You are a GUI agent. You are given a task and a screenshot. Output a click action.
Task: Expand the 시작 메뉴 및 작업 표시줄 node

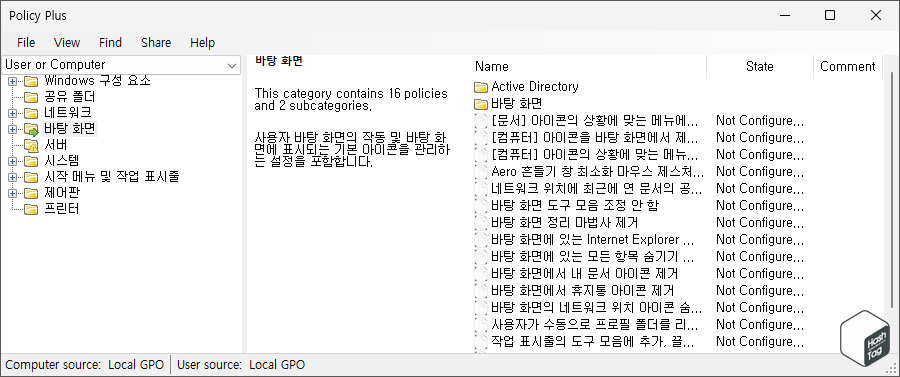click(12, 177)
